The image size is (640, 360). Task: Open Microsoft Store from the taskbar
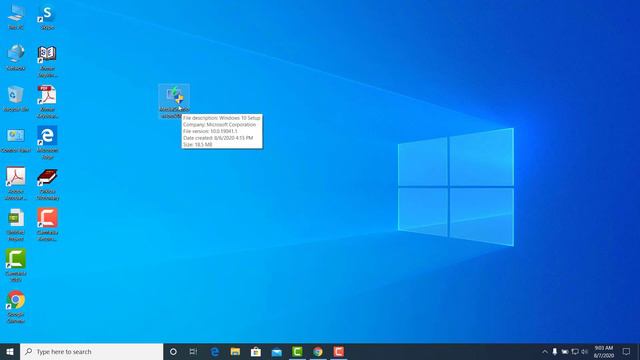pos(256,351)
